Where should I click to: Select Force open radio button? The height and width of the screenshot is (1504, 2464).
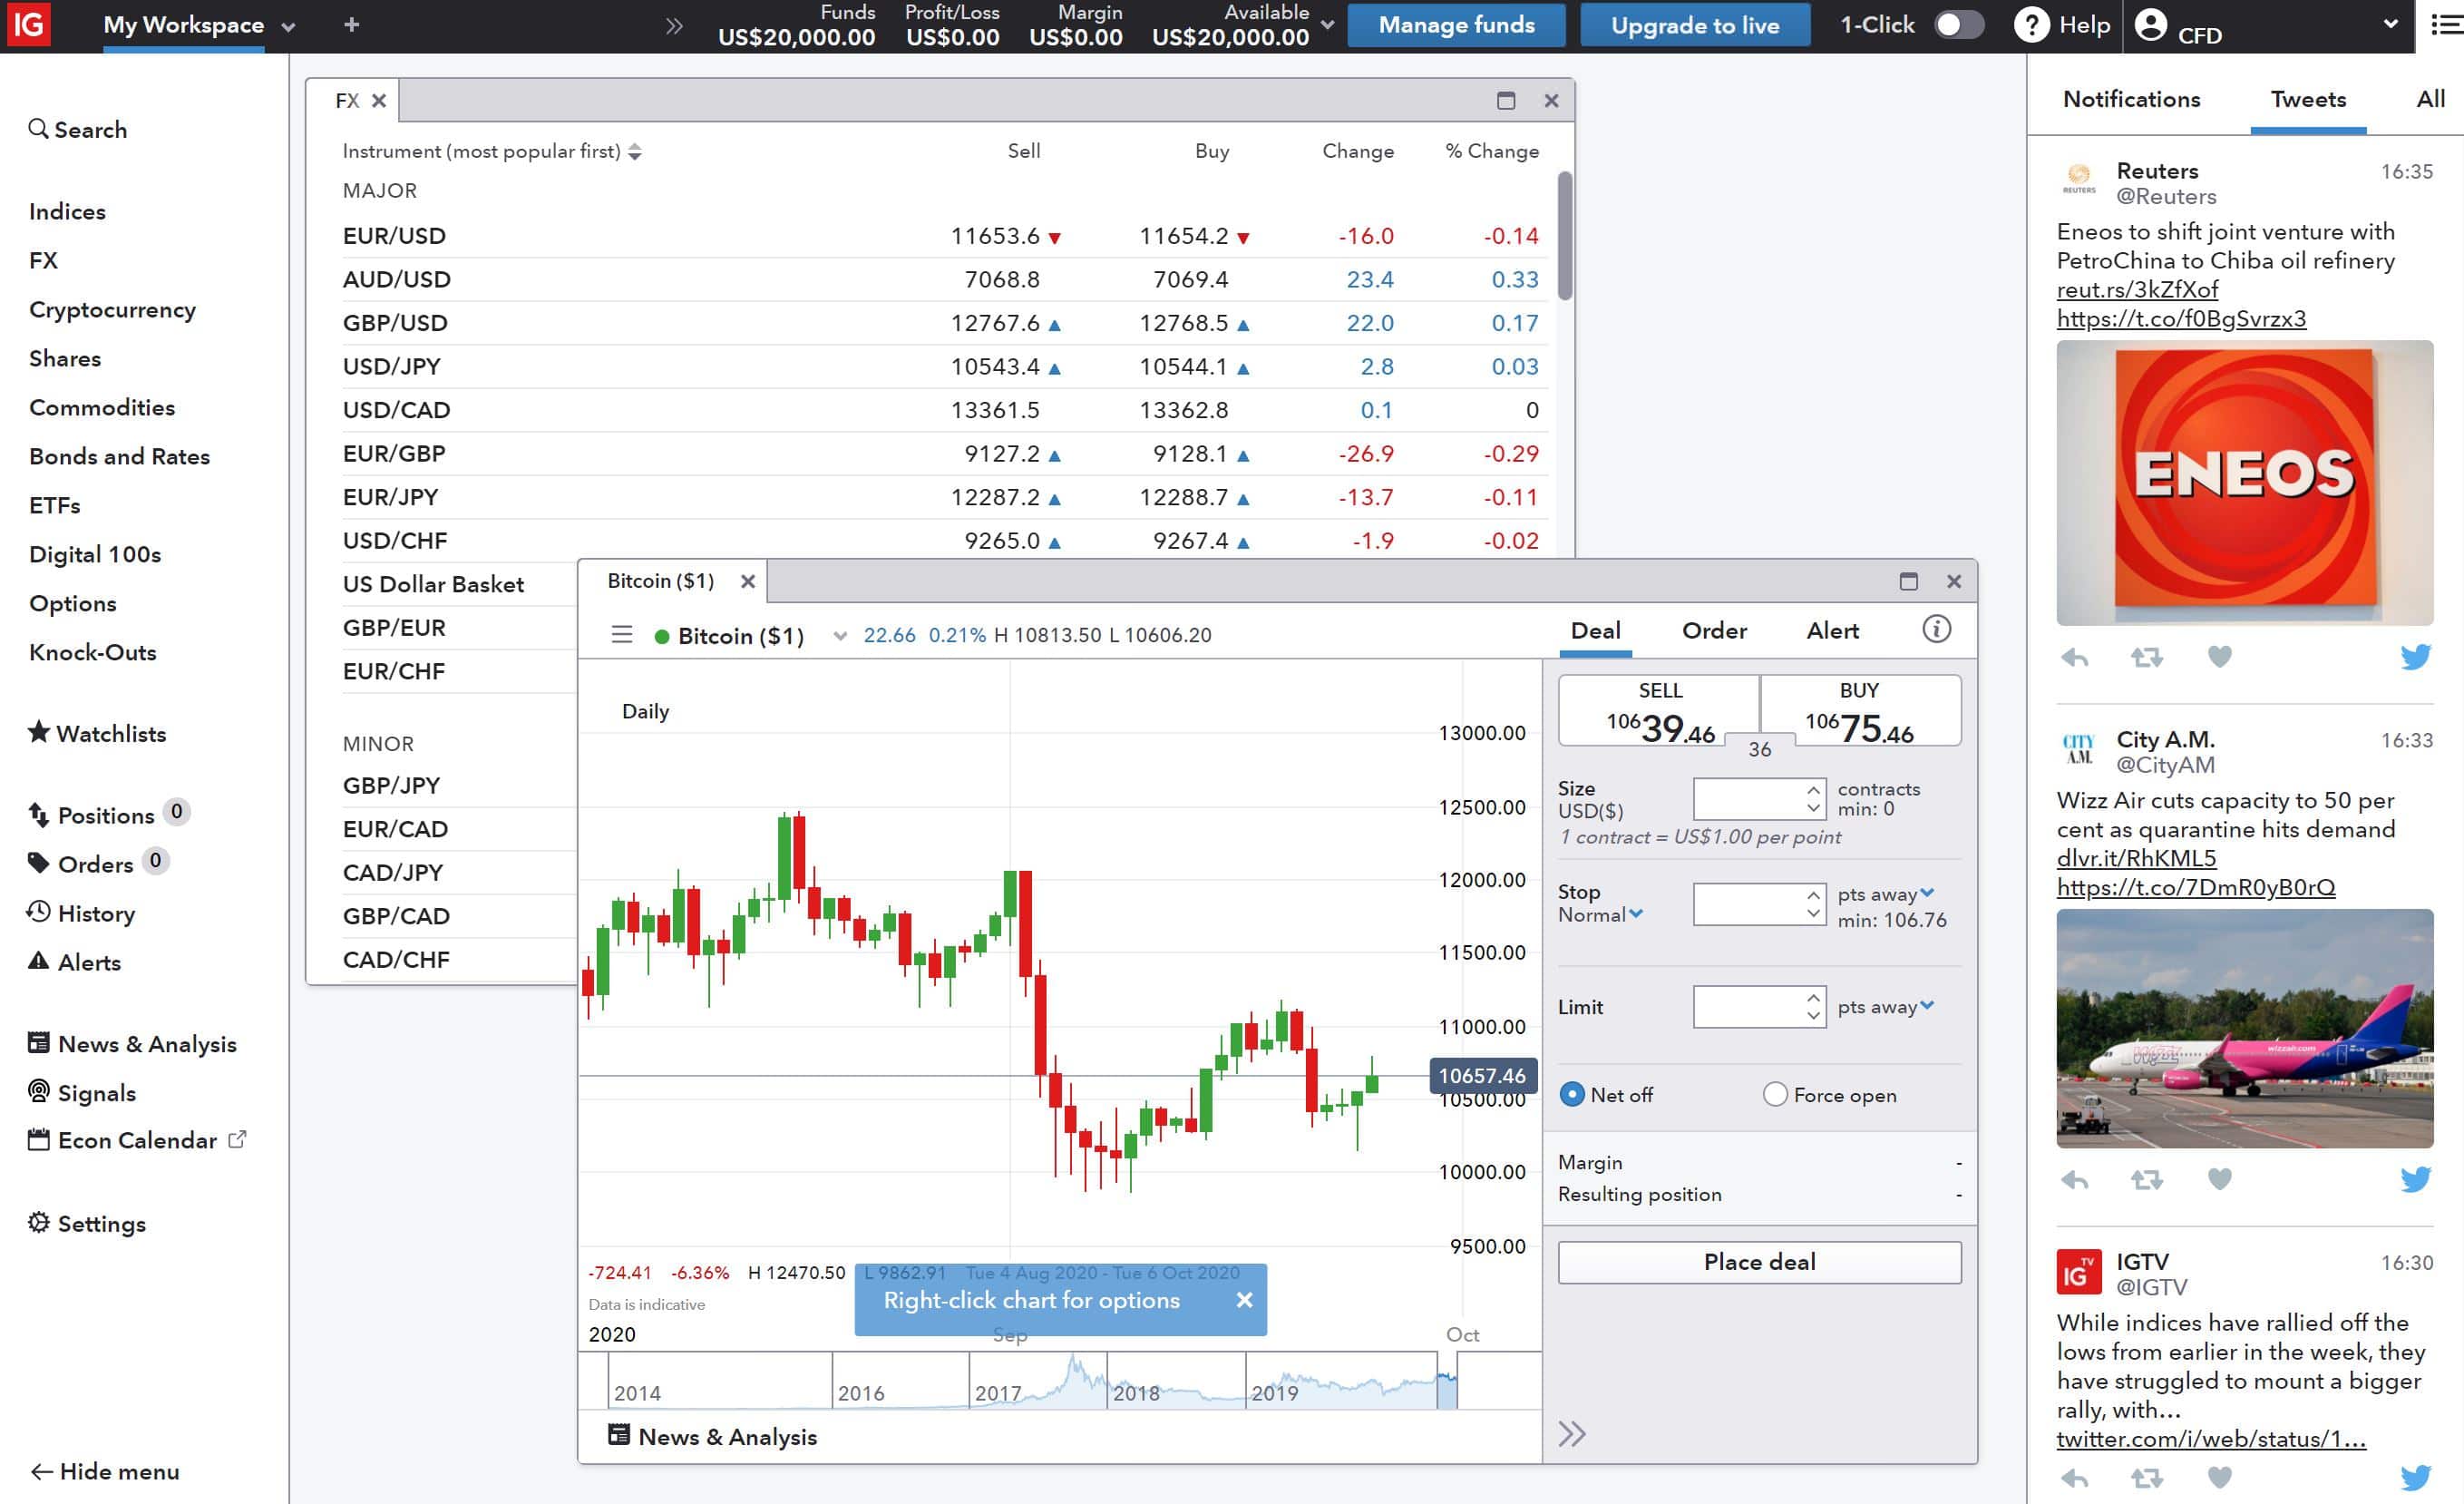click(x=1774, y=1094)
